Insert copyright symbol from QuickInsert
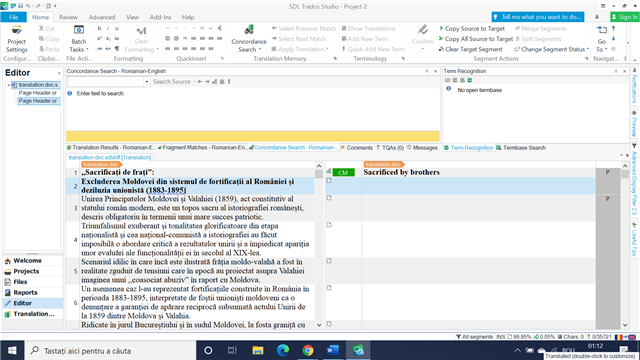 tap(167, 38)
